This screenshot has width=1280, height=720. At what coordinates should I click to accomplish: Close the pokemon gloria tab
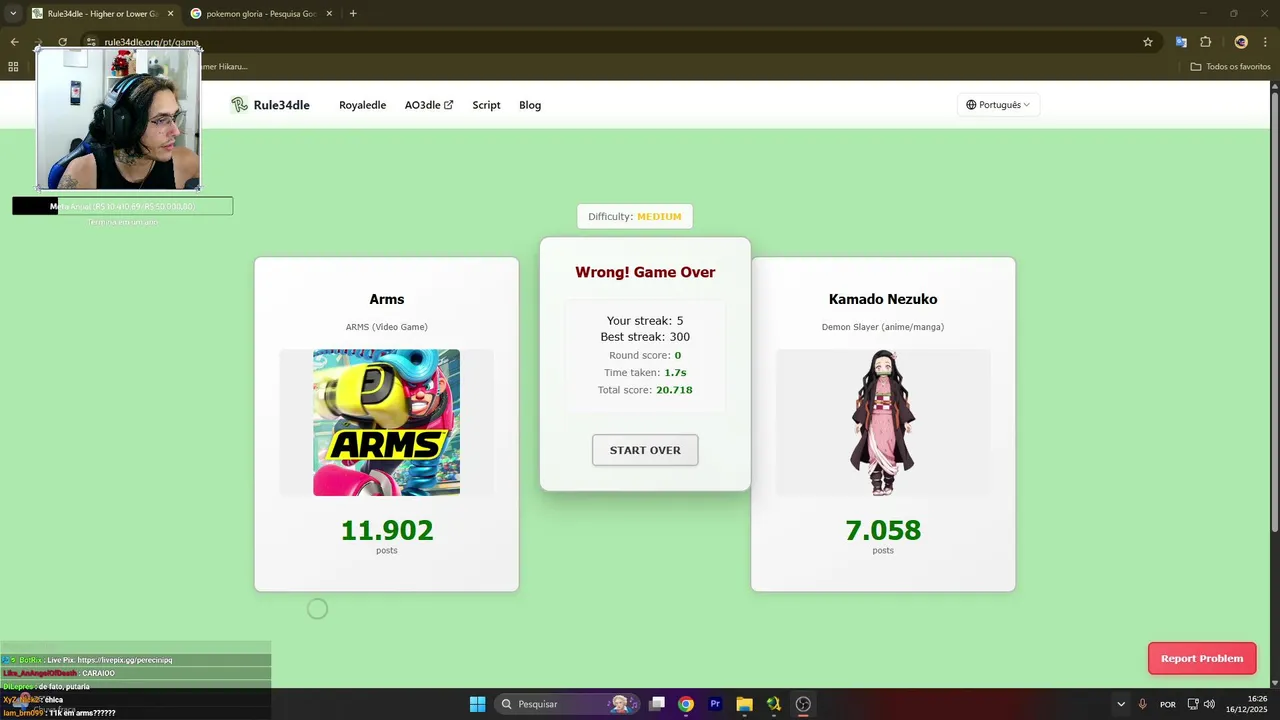[329, 14]
